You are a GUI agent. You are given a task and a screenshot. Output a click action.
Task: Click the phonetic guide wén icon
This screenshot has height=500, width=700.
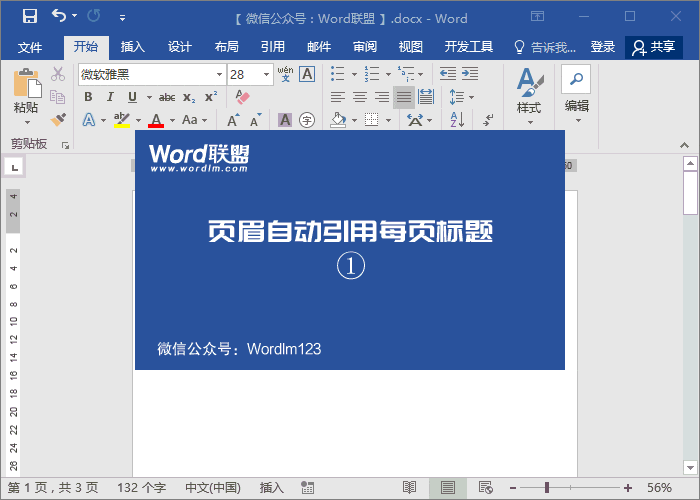click(x=285, y=74)
